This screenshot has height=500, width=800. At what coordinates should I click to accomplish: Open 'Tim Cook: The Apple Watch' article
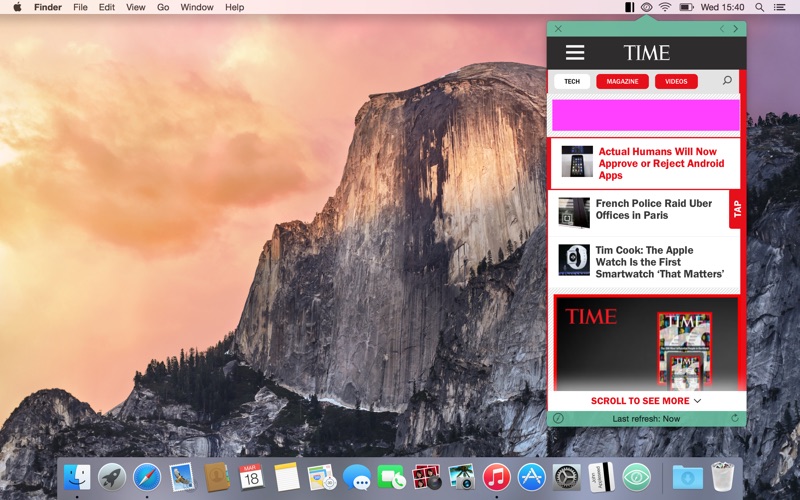[660, 262]
